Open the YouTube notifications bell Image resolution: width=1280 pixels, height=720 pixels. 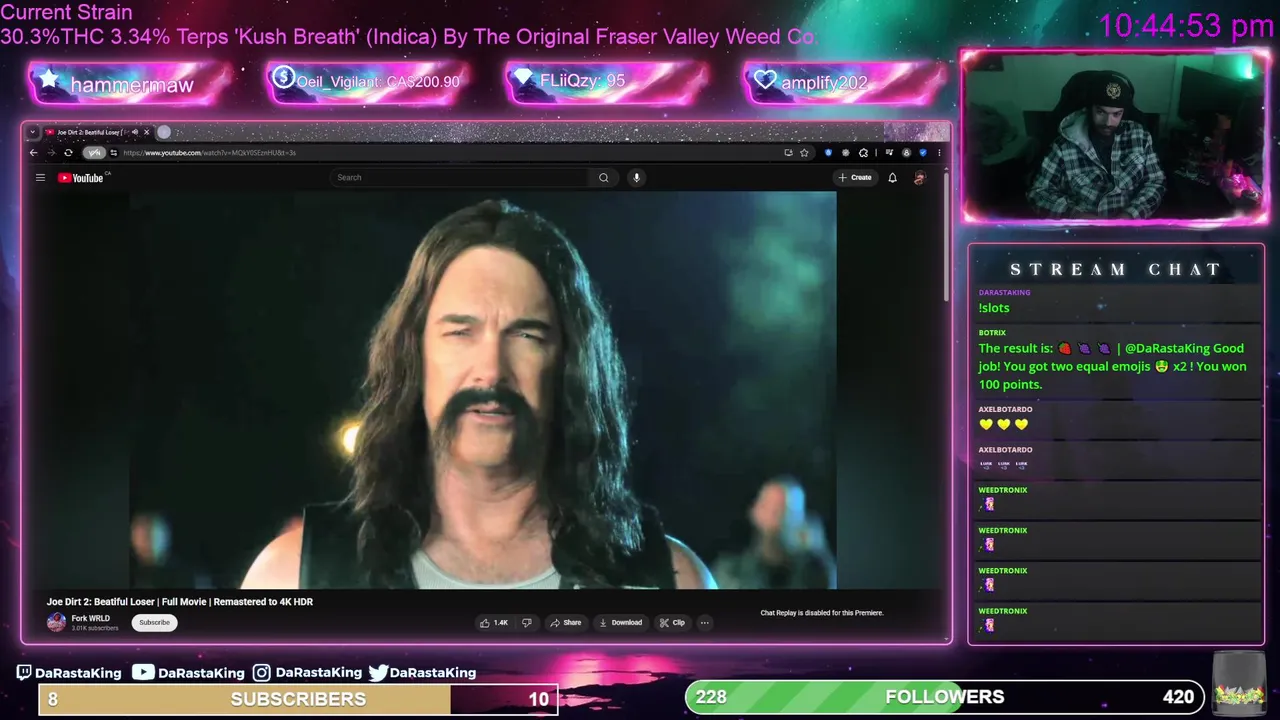[x=893, y=178]
